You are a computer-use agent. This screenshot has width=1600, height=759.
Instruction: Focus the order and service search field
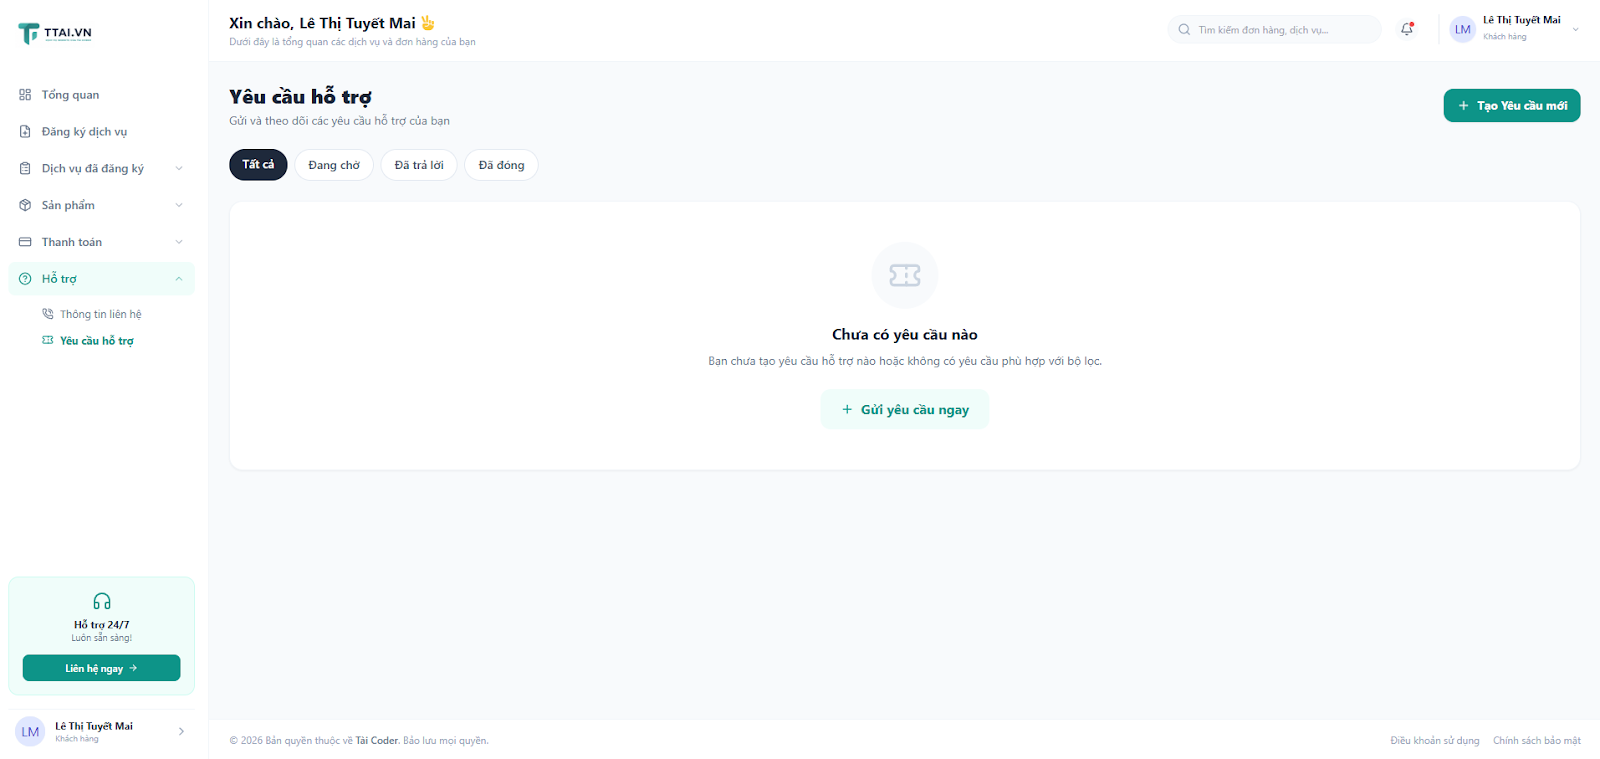click(1275, 30)
